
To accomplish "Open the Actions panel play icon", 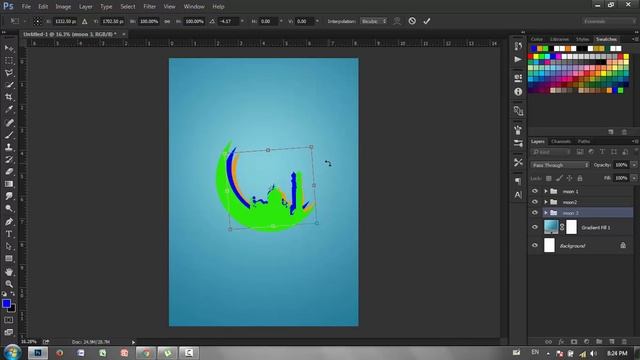I will (x=518, y=60).
